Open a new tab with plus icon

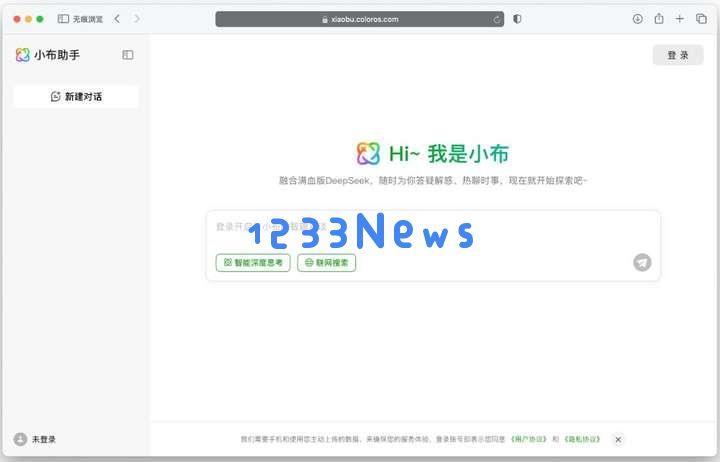click(680, 19)
